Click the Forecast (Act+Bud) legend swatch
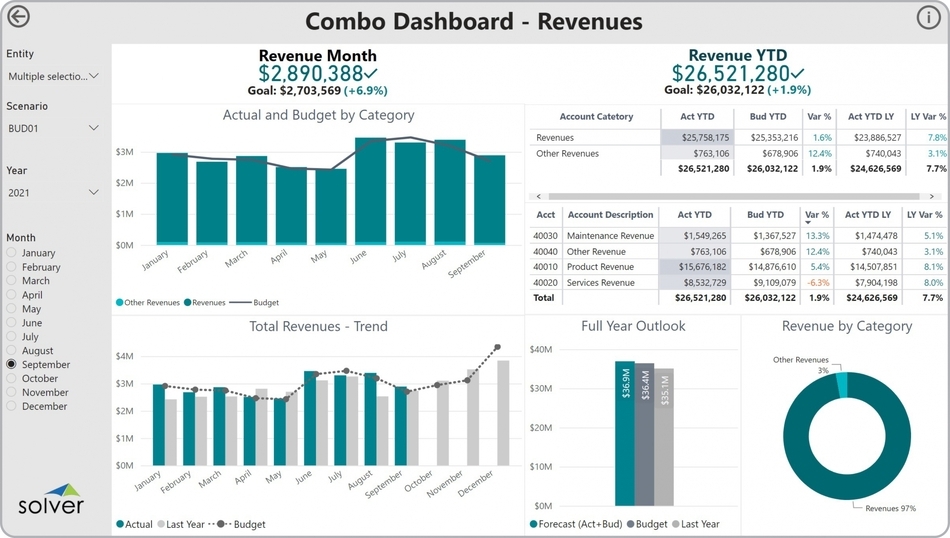The image size is (950, 538). tap(532, 524)
